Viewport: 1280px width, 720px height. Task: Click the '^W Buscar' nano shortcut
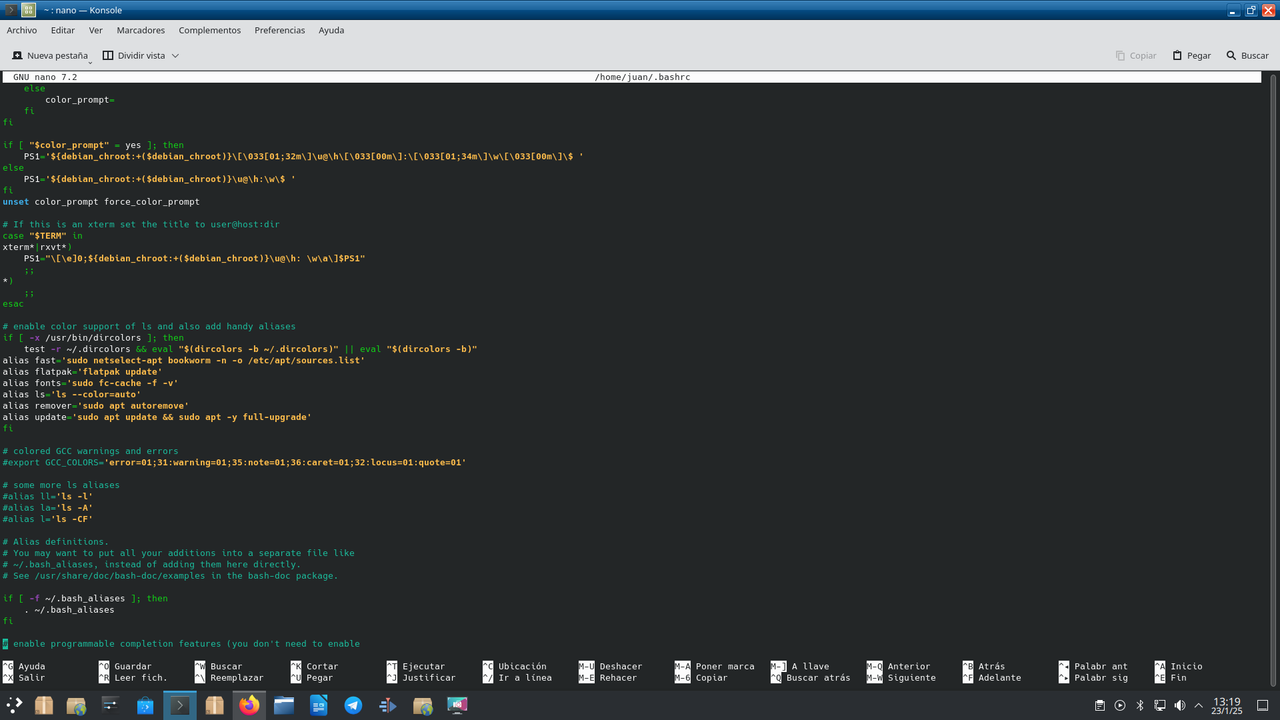coord(218,666)
